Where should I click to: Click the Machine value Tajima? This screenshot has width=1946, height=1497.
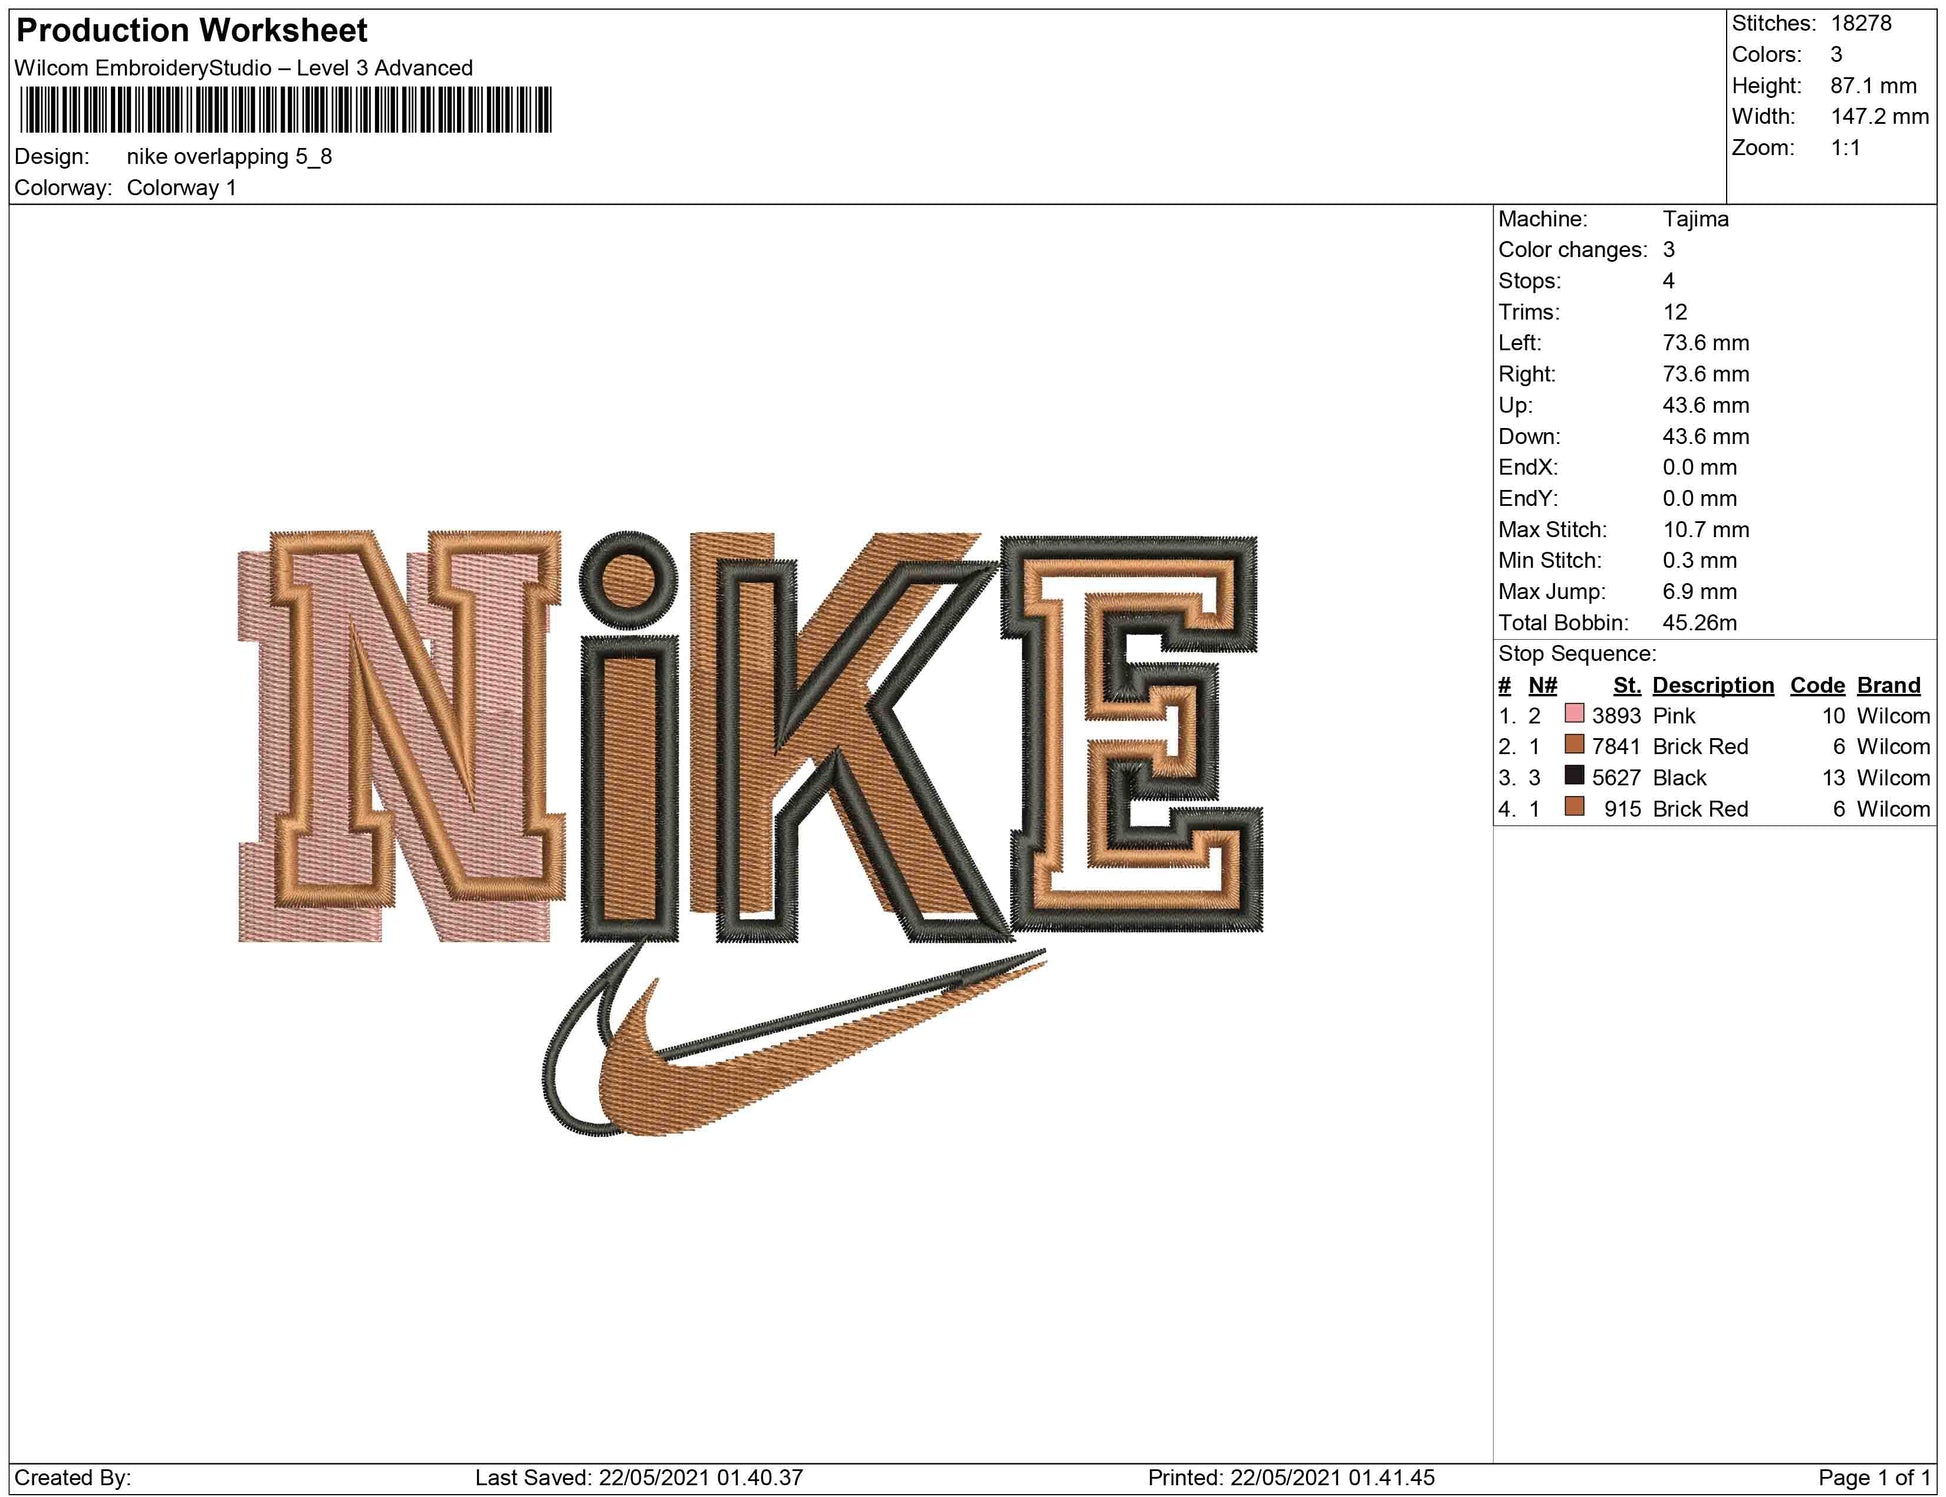click(x=1695, y=219)
